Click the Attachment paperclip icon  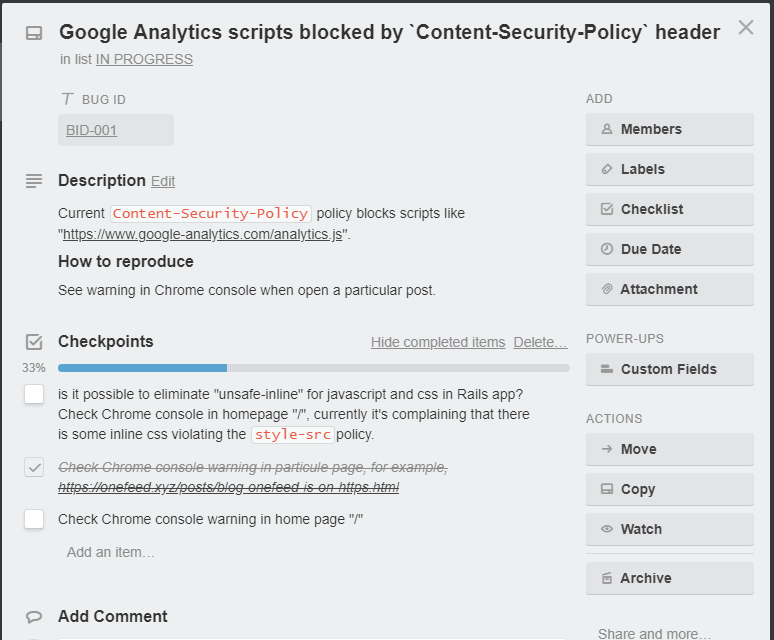[607, 289]
